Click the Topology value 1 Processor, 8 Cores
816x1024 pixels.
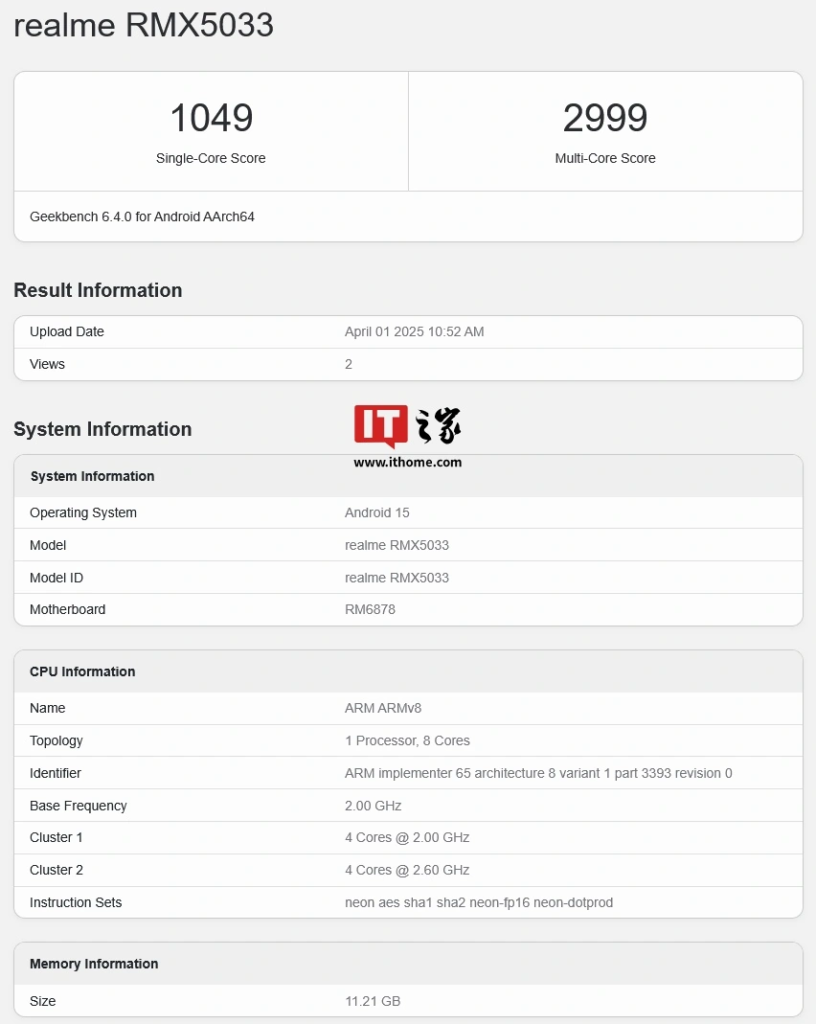click(x=407, y=741)
